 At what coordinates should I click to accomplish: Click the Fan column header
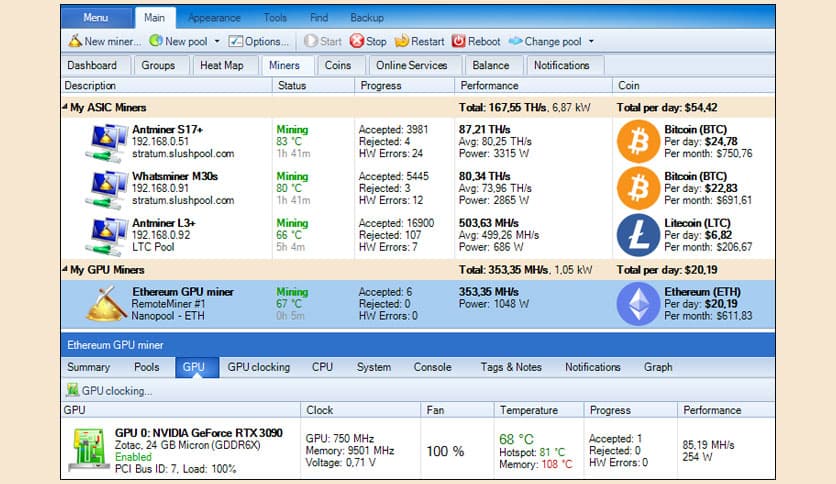click(457, 410)
